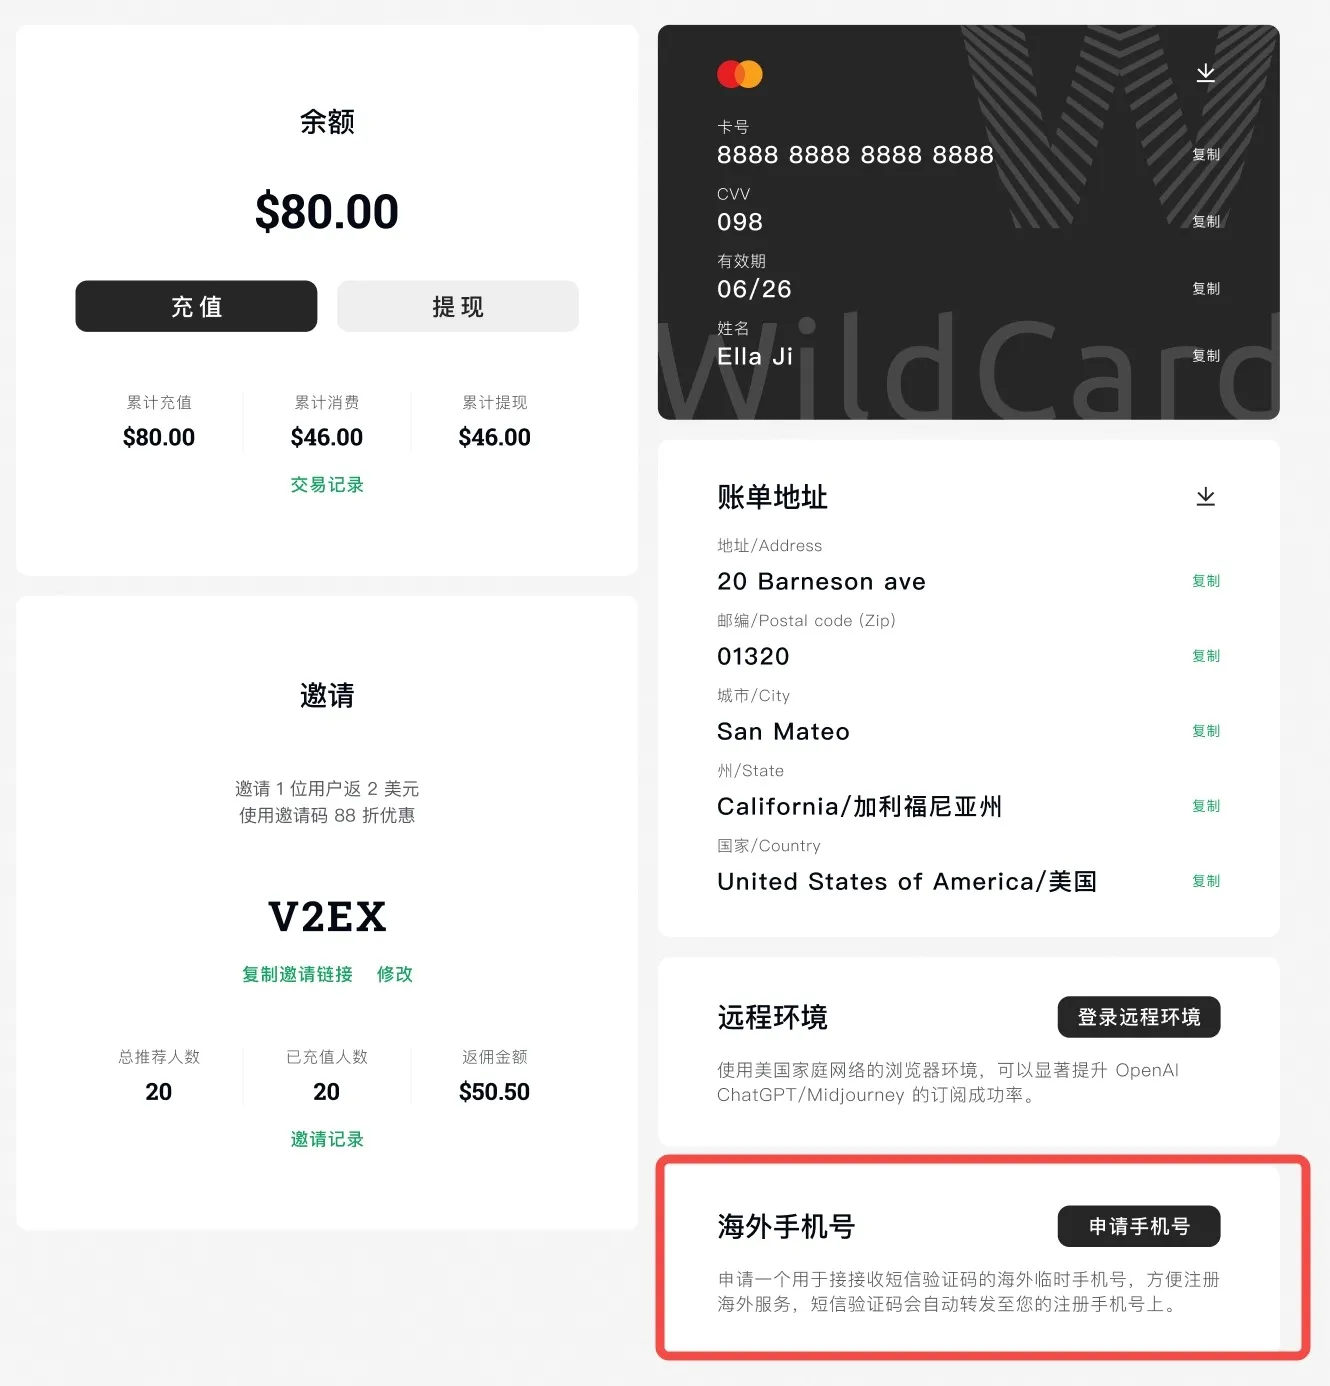
Task: Click the 申请手机号 button
Action: coord(1139,1226)
